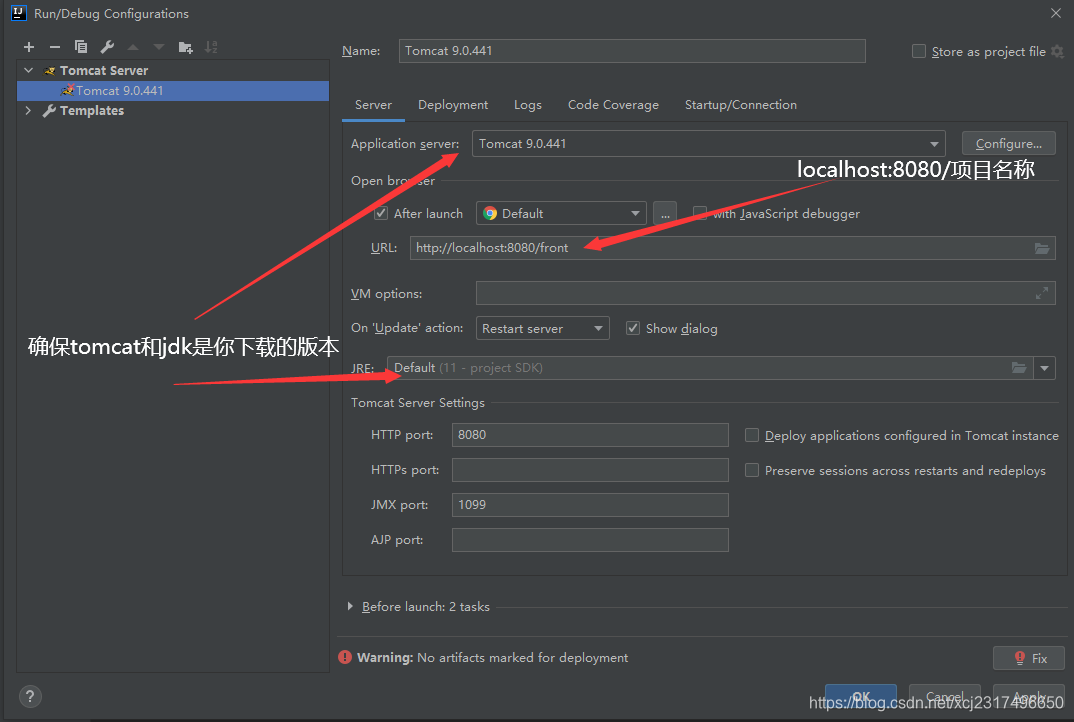
Task: Switch to the Deployment tab
Action: pos(453,105)
